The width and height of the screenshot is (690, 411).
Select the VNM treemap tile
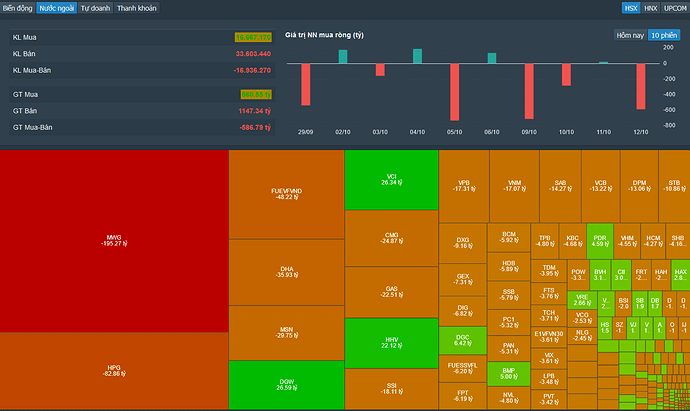pyautogui.click(x=514, y=186)
